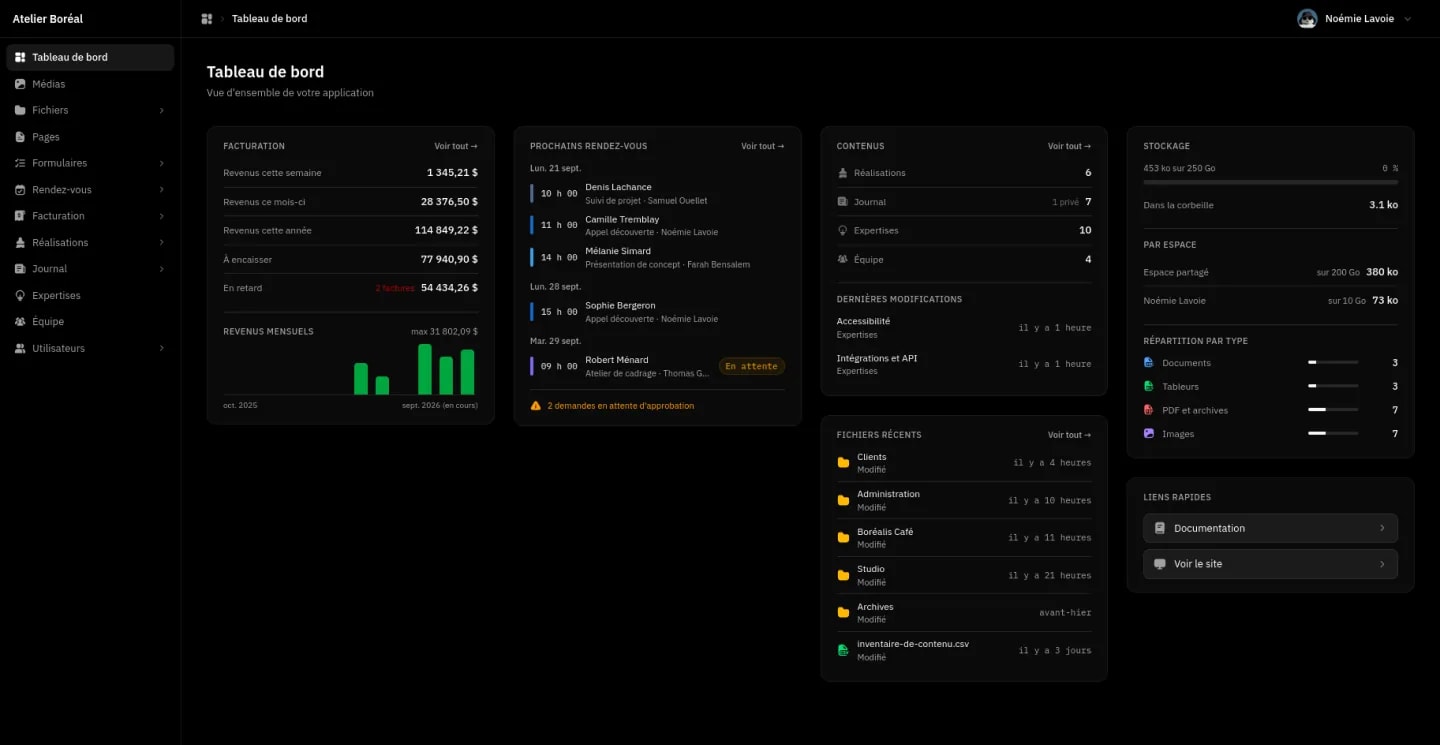1440x745 pixels.
Task: Click the inventaire-de-contenu.csv file icon
Action: [x=843, y=650]
